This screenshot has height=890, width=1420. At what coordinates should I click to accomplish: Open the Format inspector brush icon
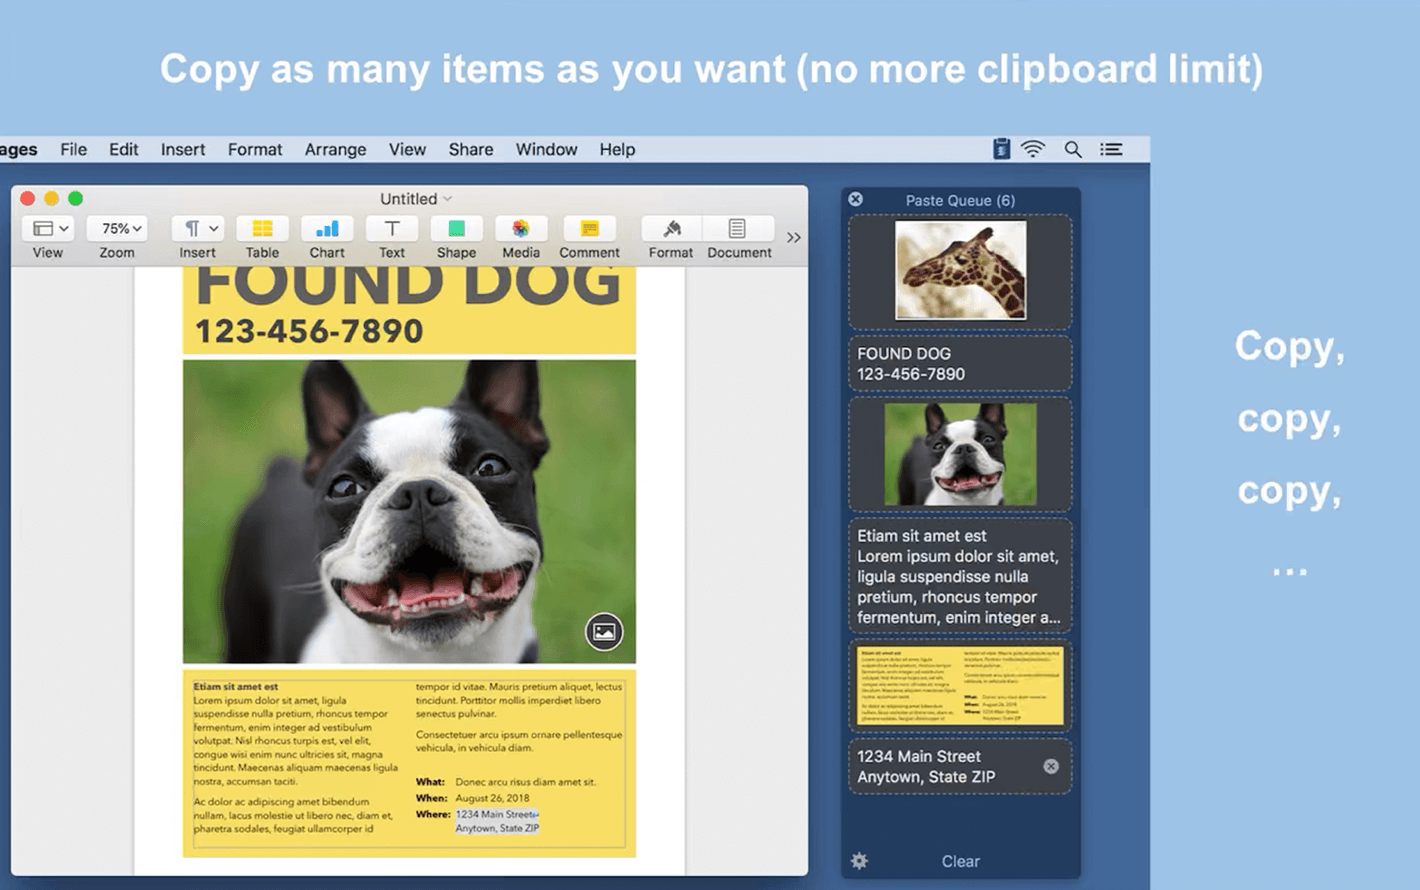671,229
